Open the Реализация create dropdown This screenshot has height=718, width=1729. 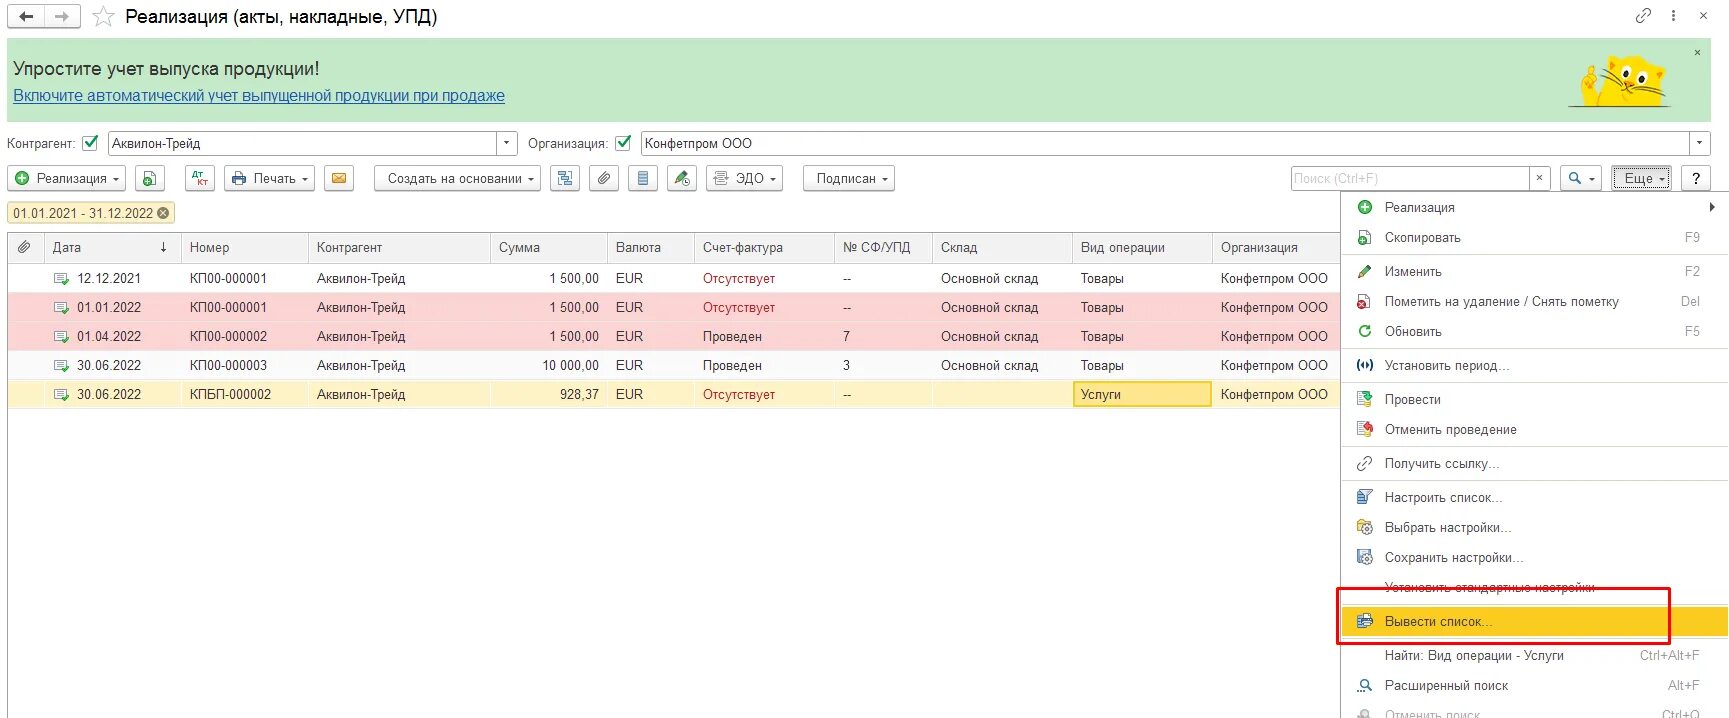(66, 178)
